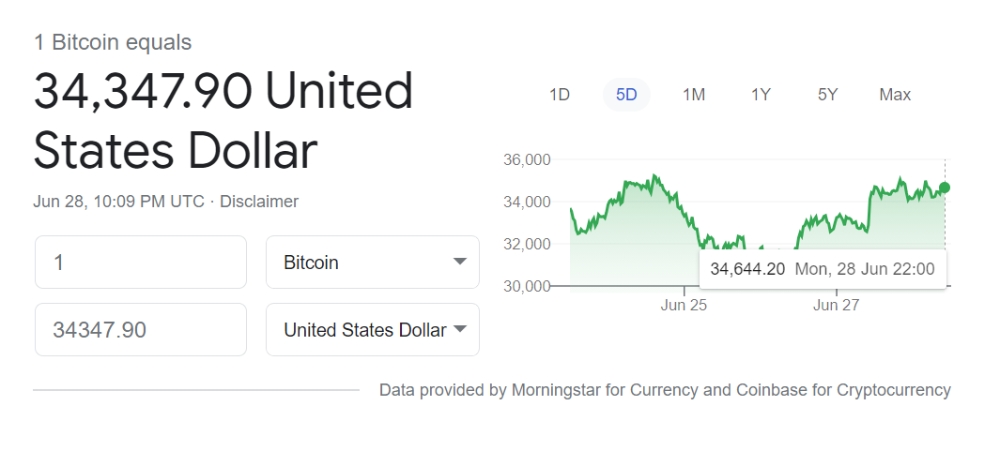Click the 34,347.90 United States Dollar heading
This screenshot has height=451, width=1000.
click(223, 121)
